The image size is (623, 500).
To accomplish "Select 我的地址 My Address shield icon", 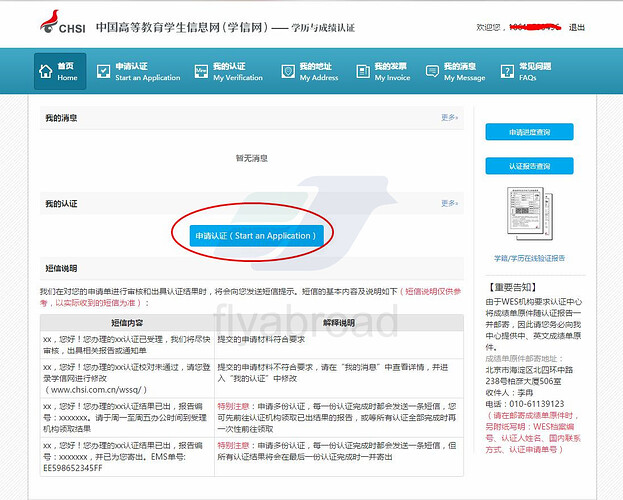I will [288, 71].
